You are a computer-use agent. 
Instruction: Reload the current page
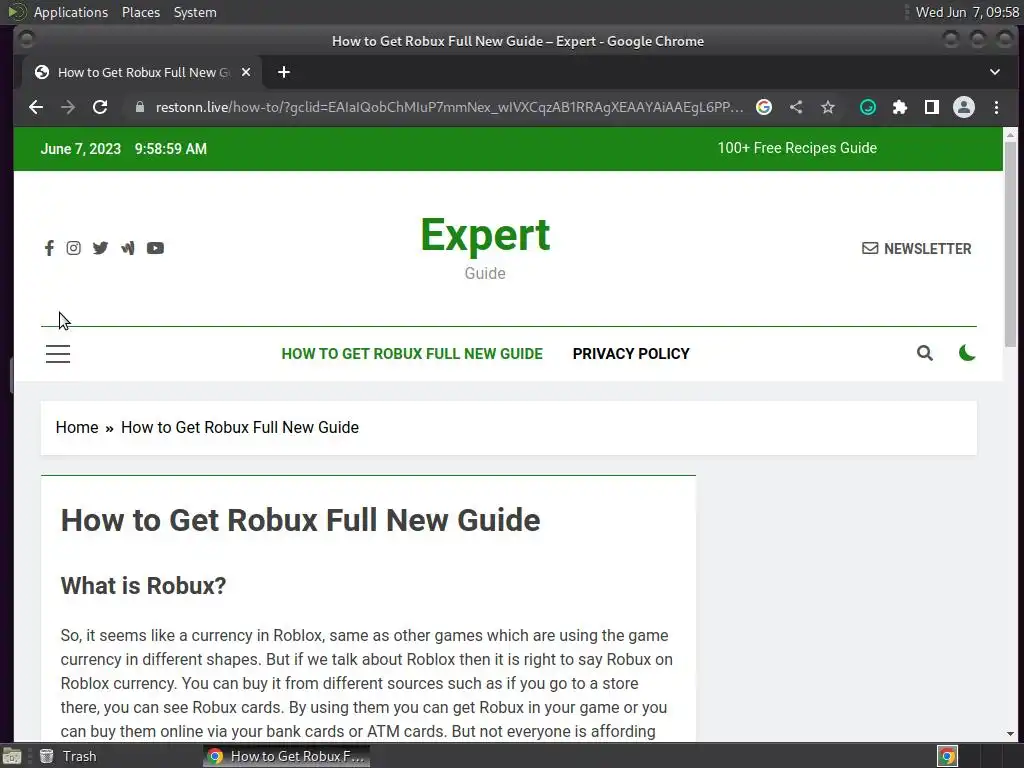click(100, 107)
